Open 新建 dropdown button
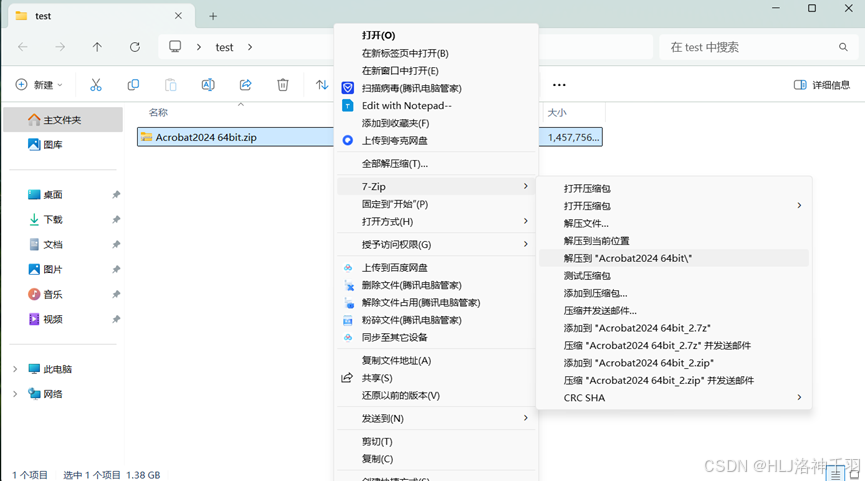 click(39, 84)
